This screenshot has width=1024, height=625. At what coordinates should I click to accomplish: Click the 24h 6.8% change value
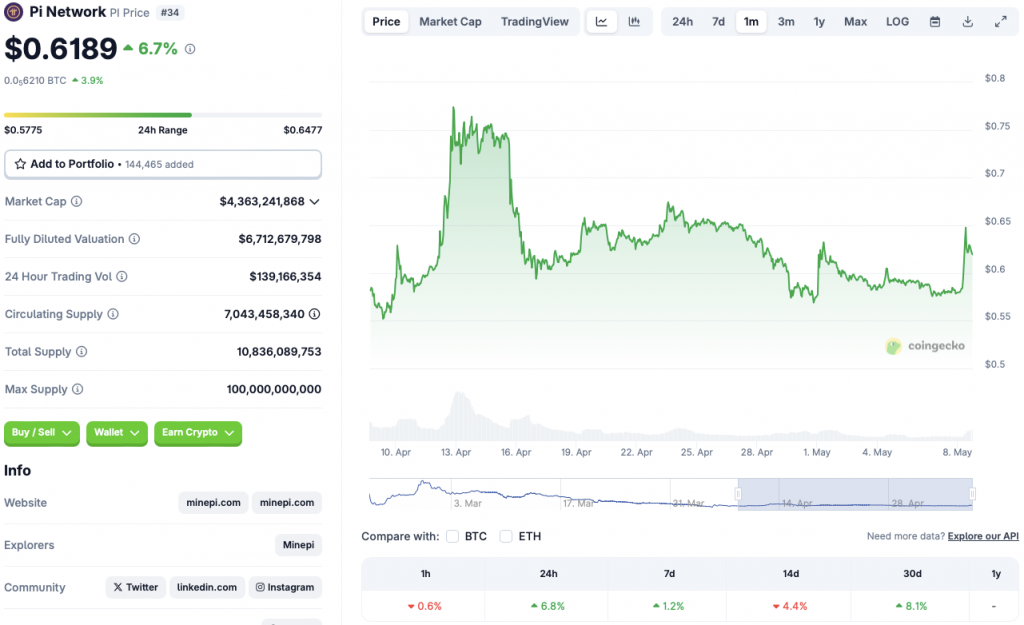[549, 606]
